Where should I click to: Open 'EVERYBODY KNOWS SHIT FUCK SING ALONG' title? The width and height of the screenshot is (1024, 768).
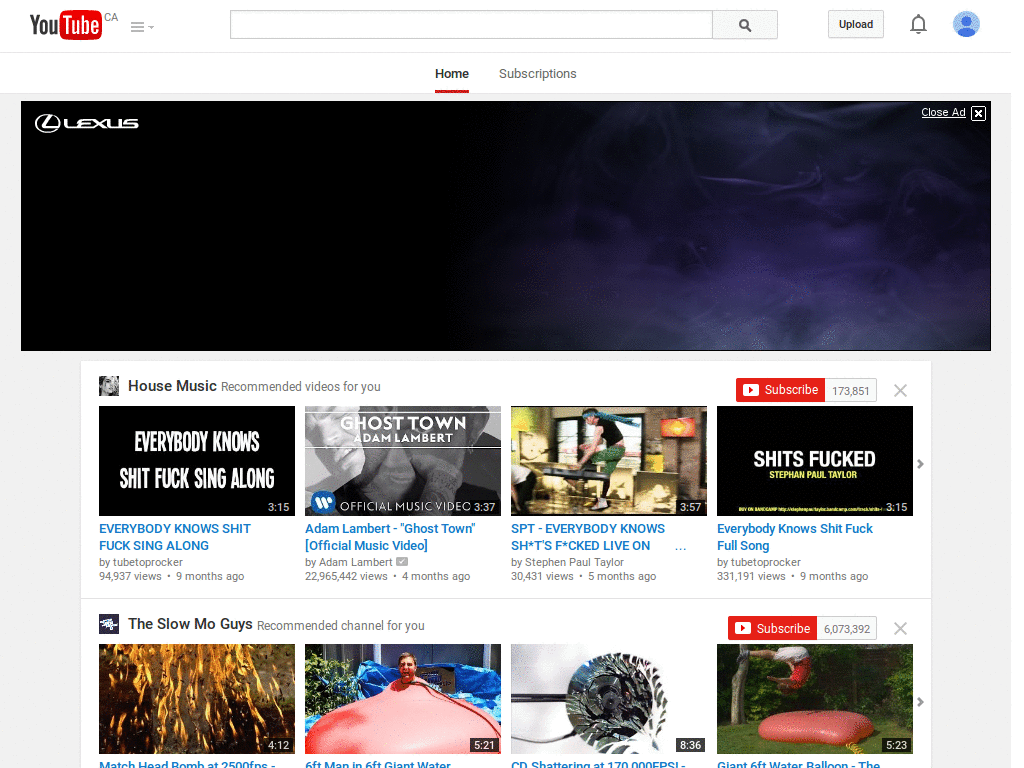click(x=175, y=537)
